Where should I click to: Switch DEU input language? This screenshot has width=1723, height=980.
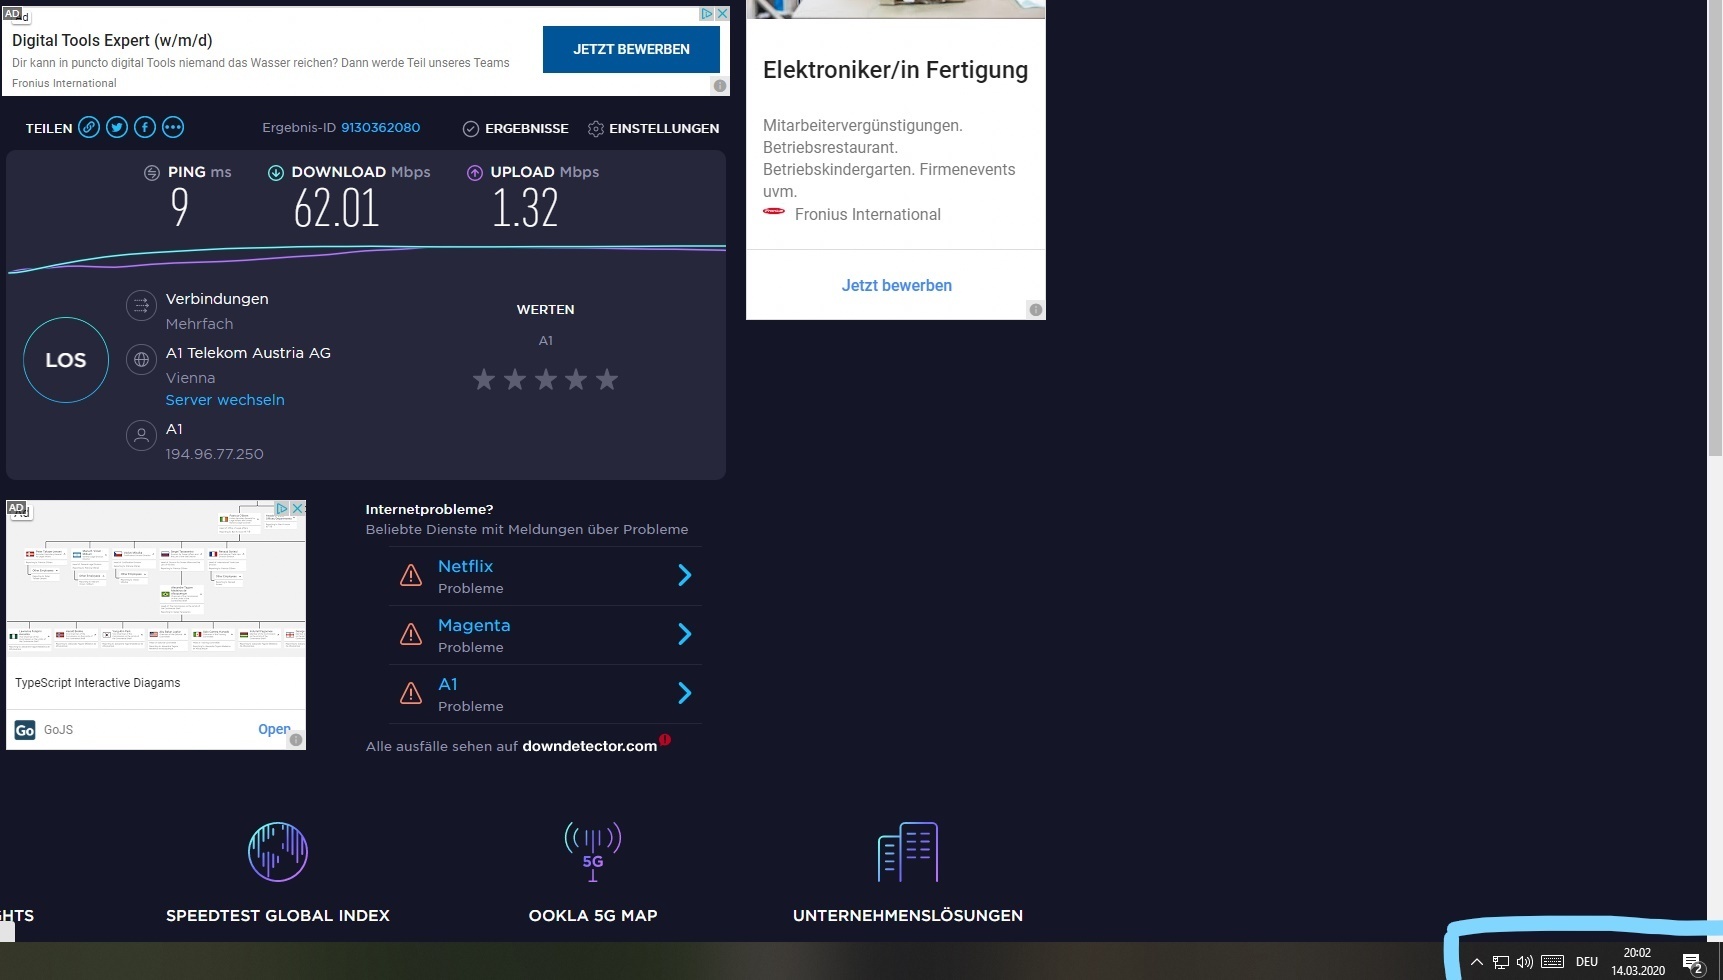1587,962
